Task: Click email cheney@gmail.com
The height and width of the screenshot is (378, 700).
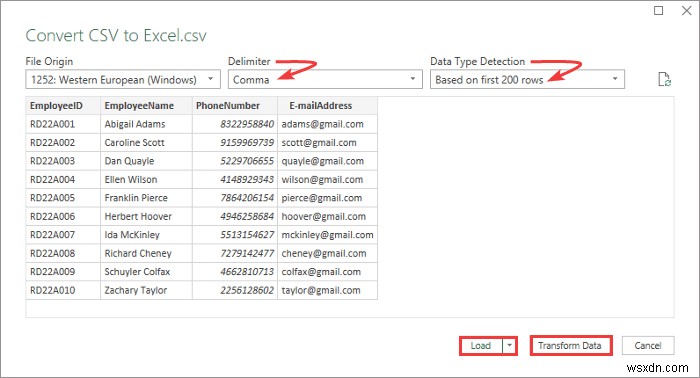Action: coord(324,253)
